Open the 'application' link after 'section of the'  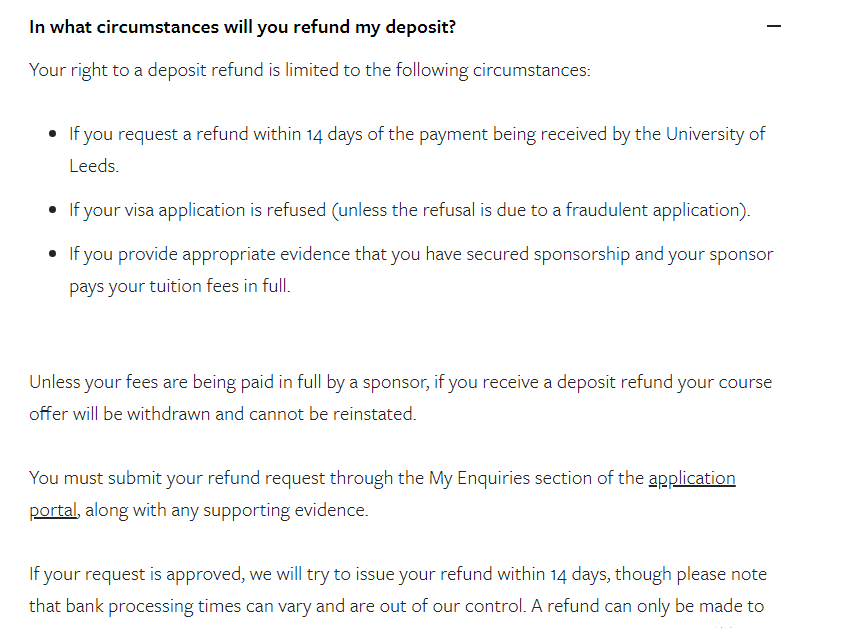click(x=692, y=478)
